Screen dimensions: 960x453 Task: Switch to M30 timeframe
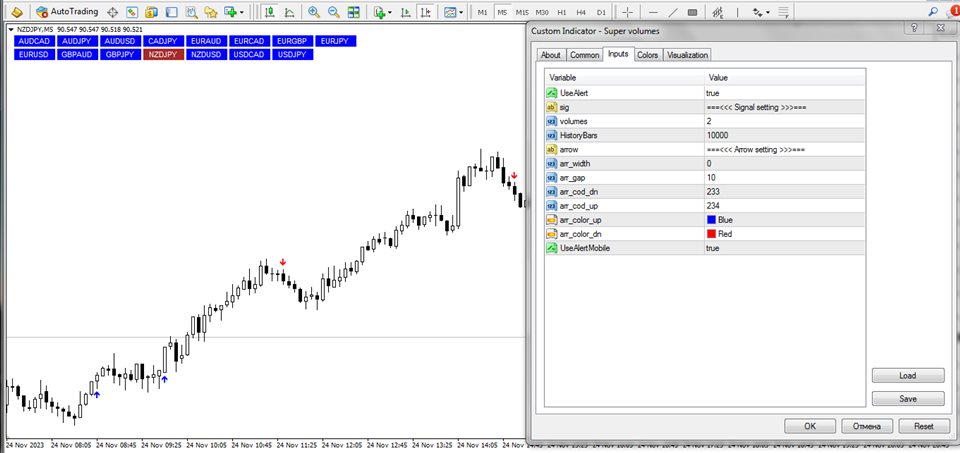tap(542, 12)
